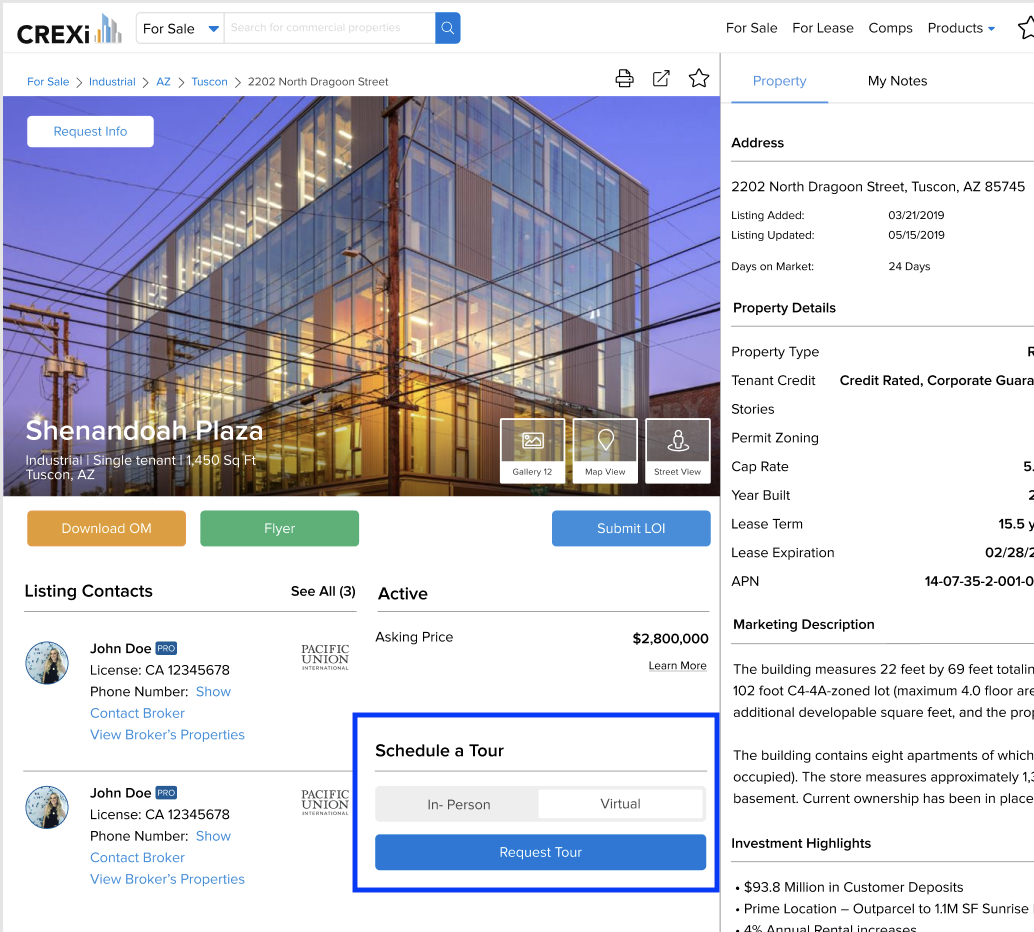Select the Virtual tour option
Image resolution: width=1034 pixels, height=932 pixels.
coord(620,804)
